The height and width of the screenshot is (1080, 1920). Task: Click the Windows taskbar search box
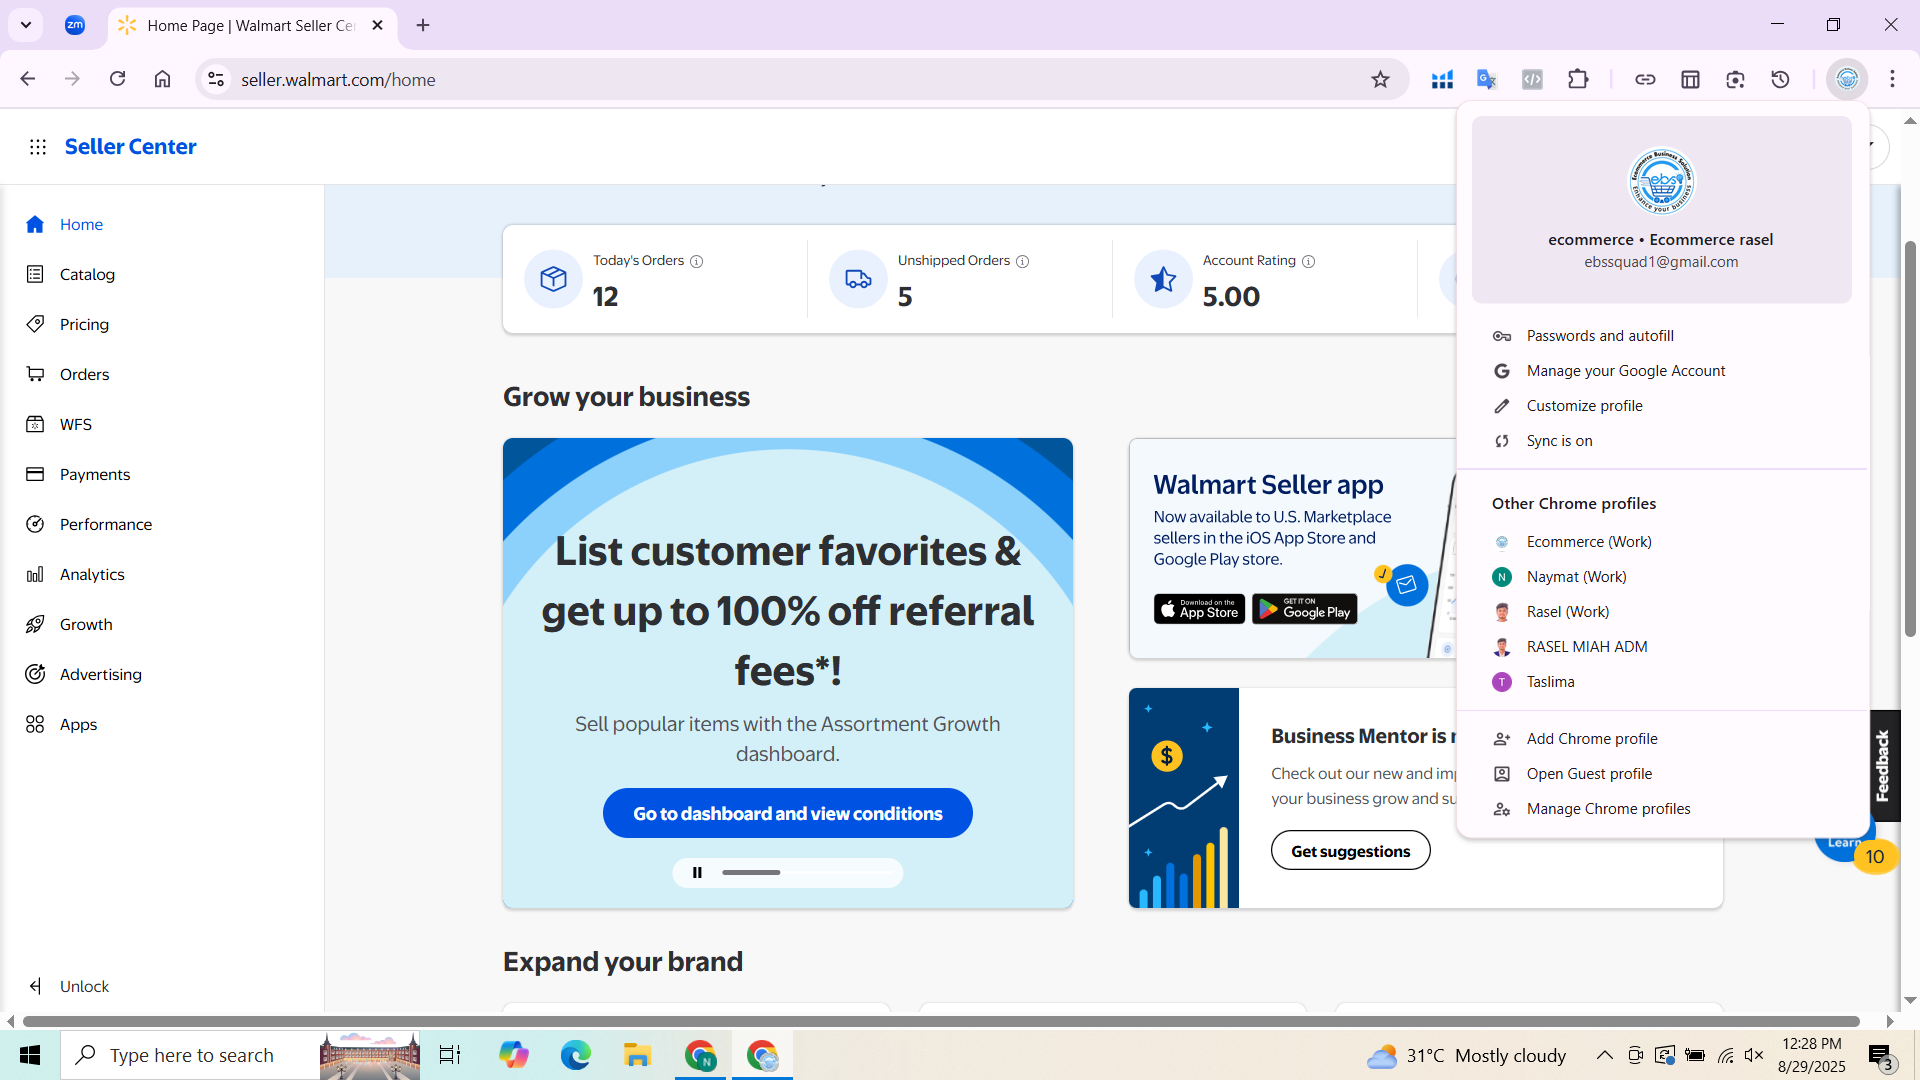pos(240,1055)
